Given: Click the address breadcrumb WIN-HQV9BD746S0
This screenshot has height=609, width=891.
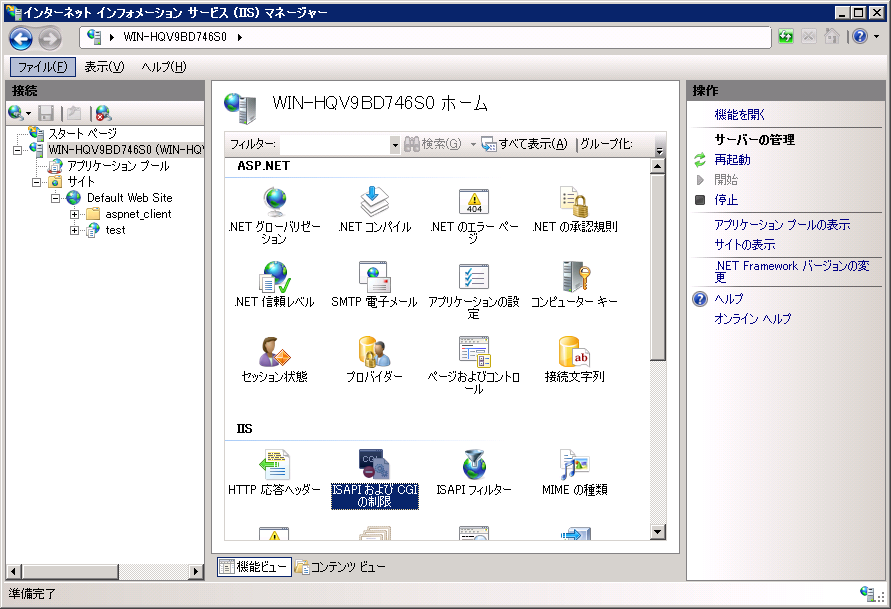Looking at the screenshot, I should pos(175,37).
